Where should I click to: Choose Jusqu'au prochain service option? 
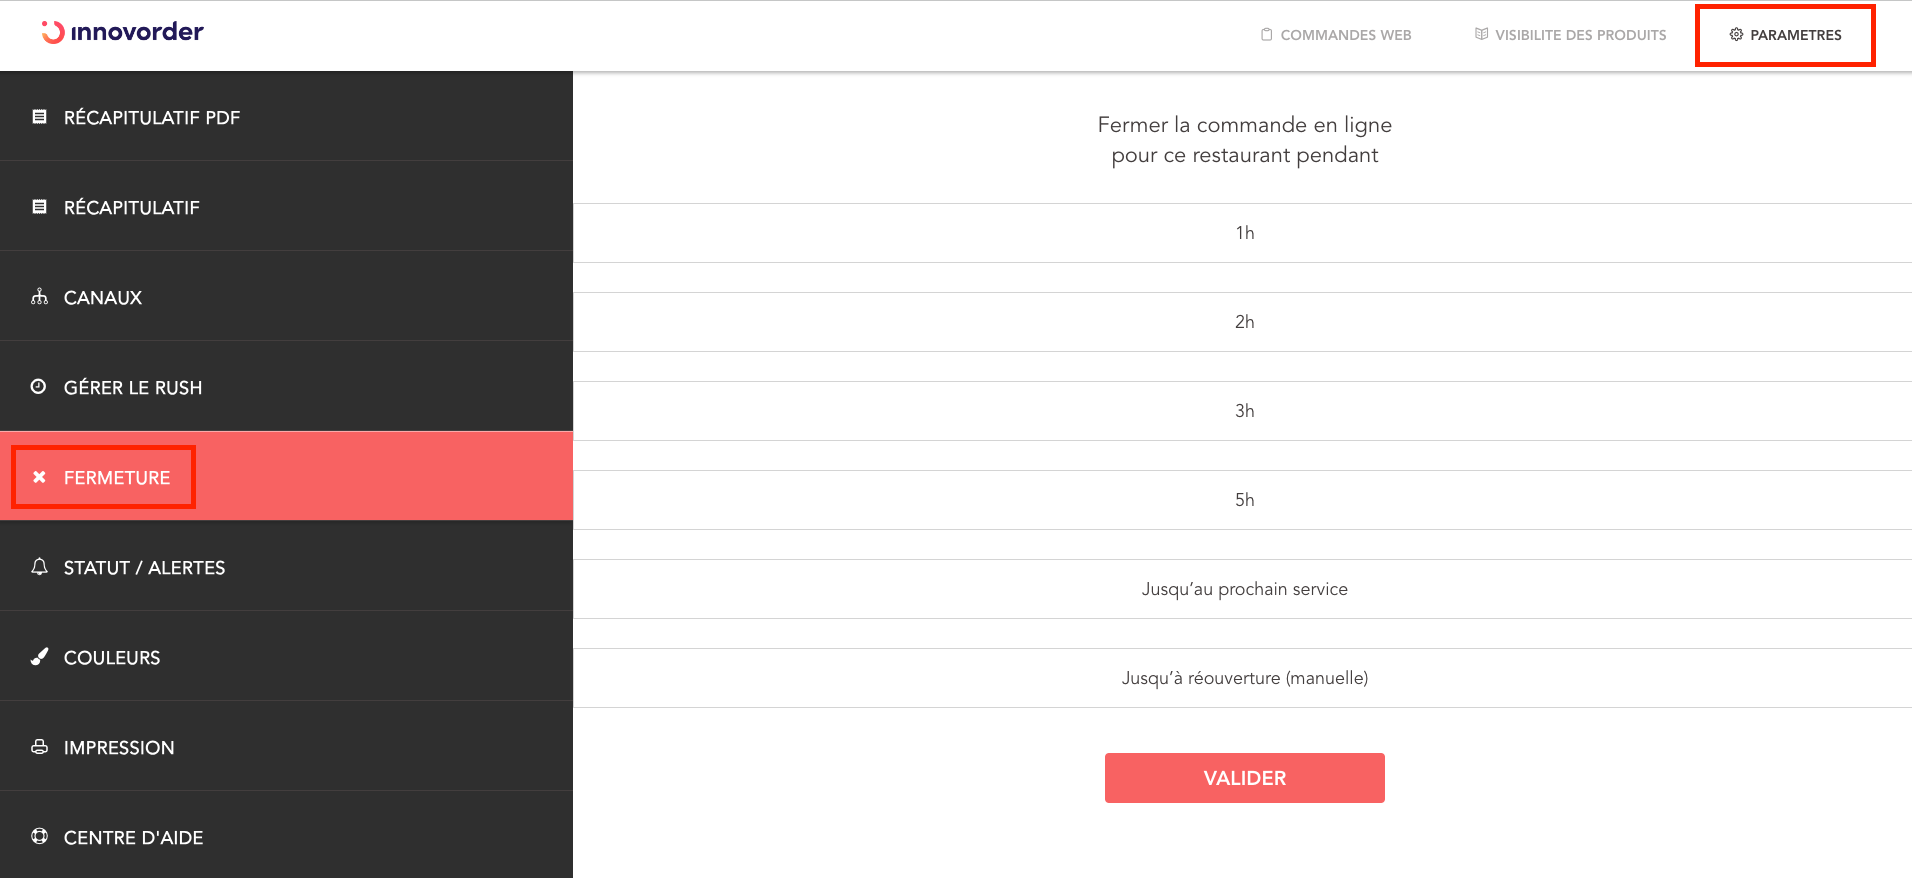click(1244, 589)
